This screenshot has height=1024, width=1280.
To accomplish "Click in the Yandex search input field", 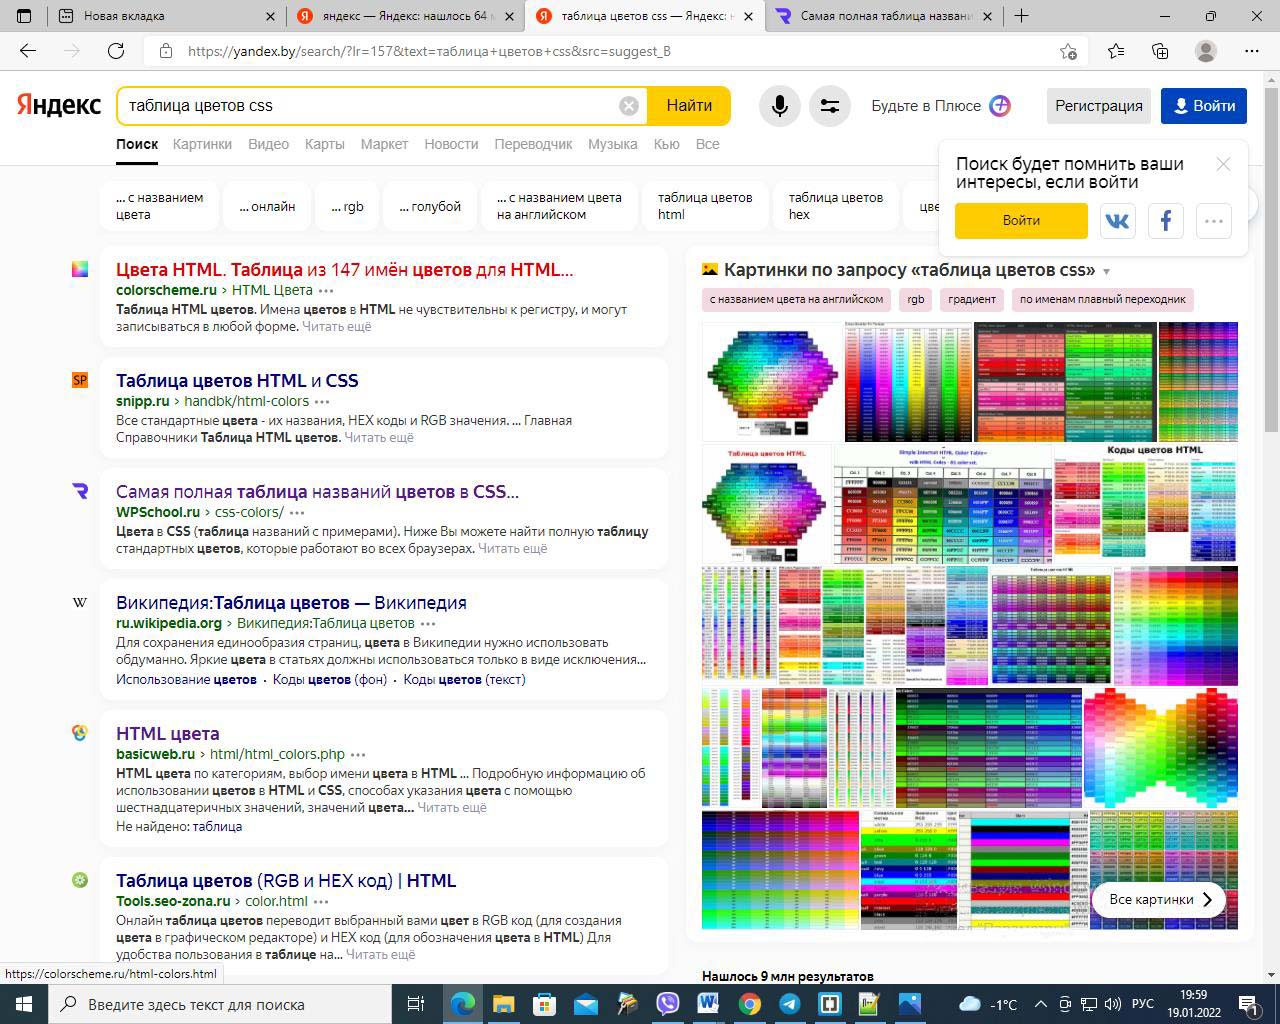I will pyautogui.click(x=370, y=106).
